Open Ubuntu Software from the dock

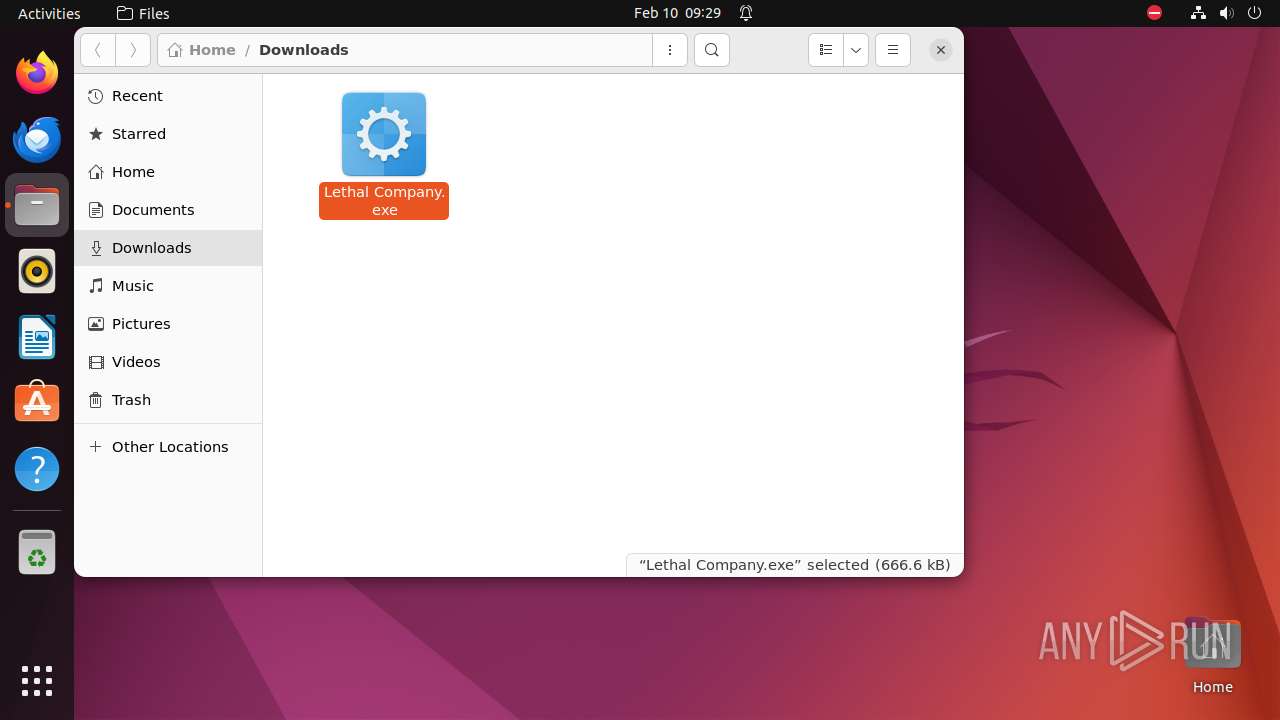click(x=37, y=403)
